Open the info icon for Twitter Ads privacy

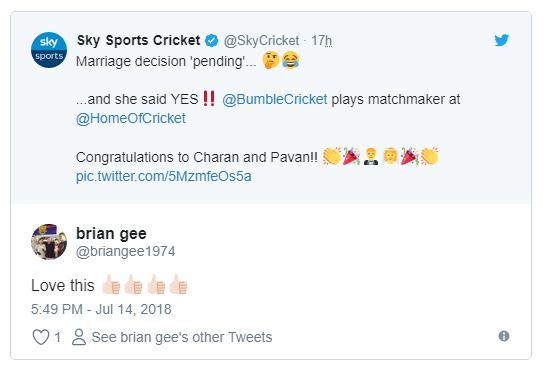click(504, 336)
